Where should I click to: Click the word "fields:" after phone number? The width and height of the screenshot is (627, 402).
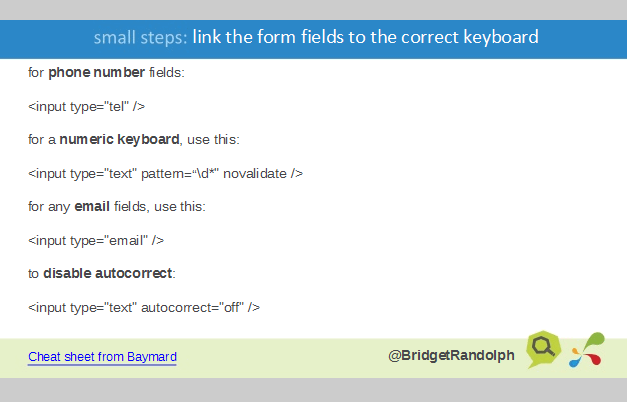[x=167, y=74]
